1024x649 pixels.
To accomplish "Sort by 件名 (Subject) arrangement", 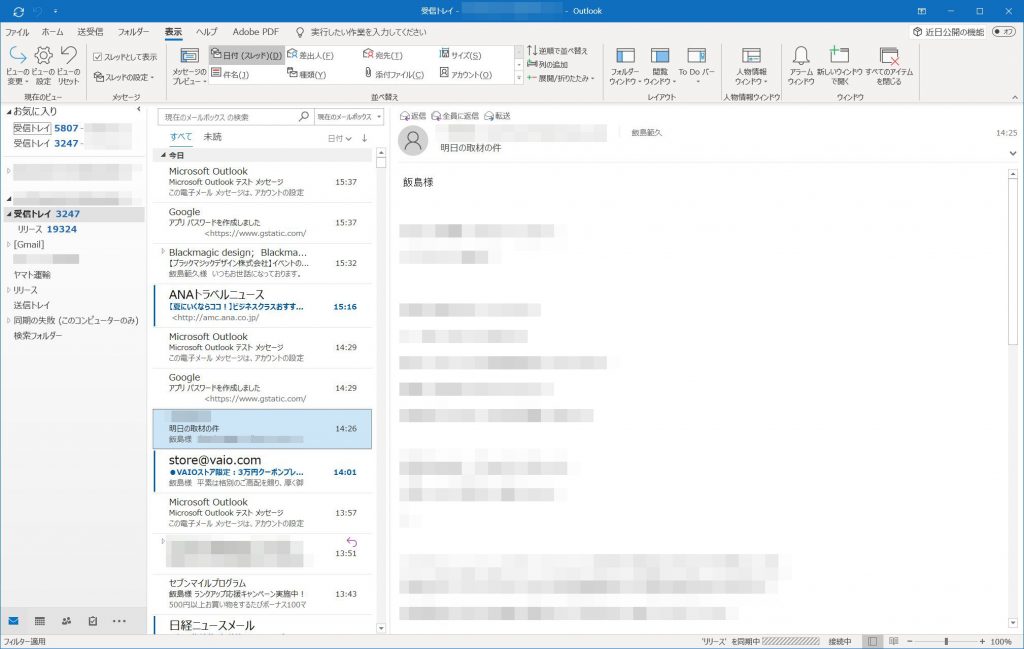I will pos(230,74).
